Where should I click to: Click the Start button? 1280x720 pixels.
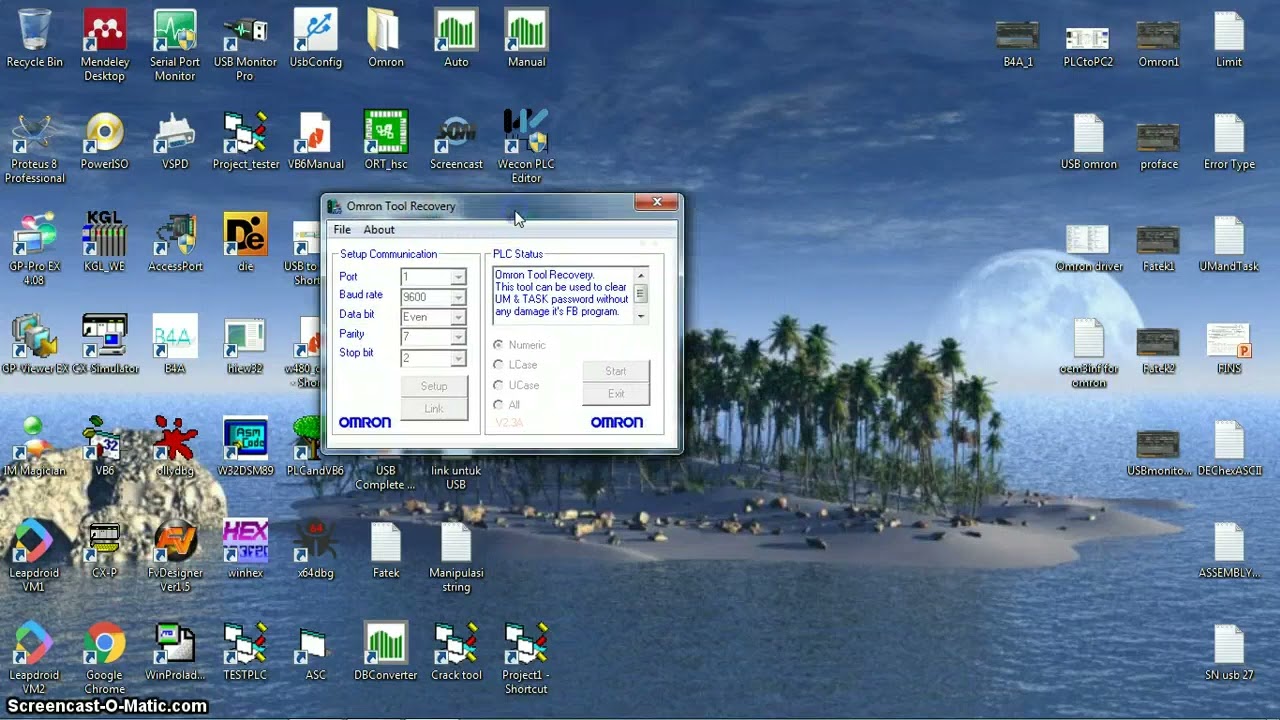(x=616, y=371)
